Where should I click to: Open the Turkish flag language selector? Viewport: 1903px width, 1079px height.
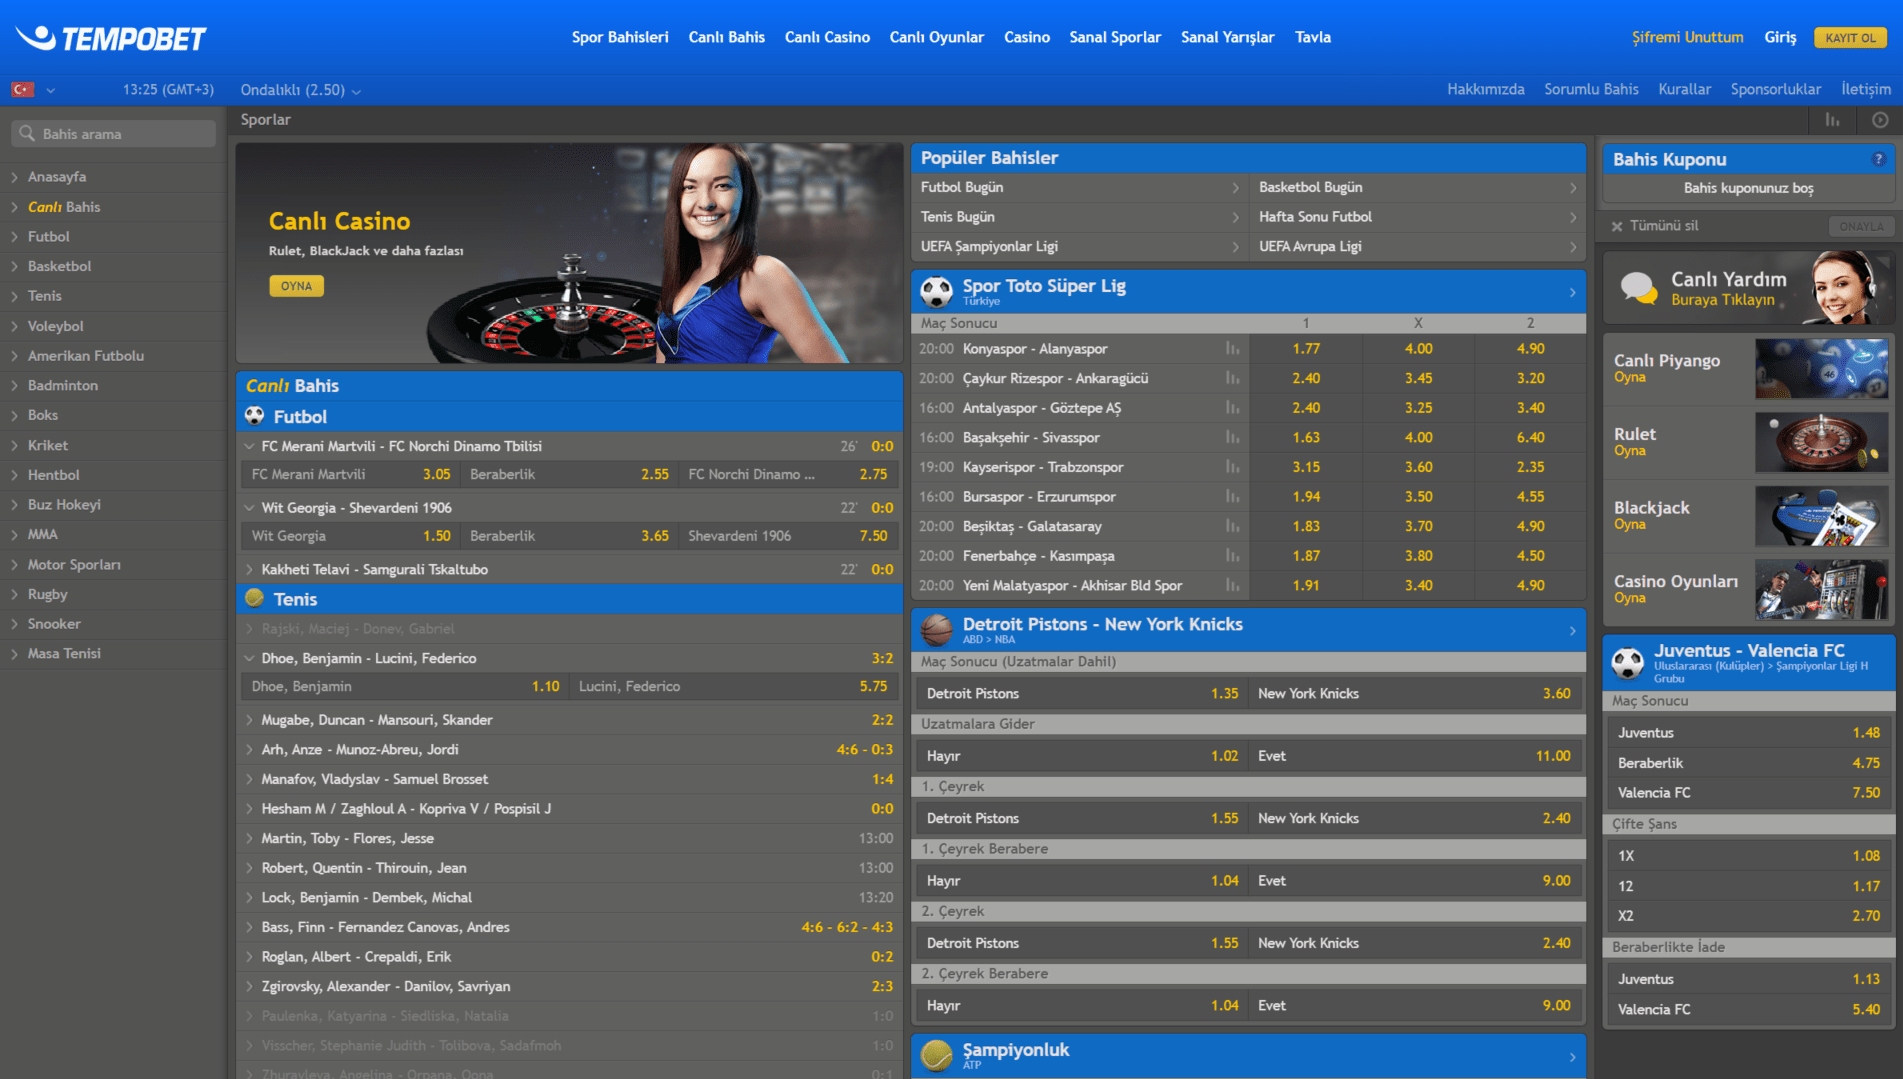33,90
